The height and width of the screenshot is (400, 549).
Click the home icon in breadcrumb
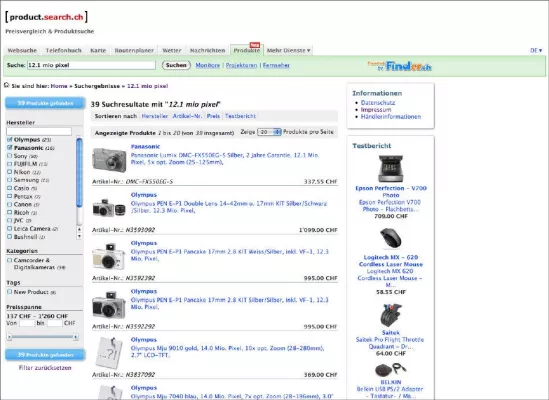click(x=6, y=85)
